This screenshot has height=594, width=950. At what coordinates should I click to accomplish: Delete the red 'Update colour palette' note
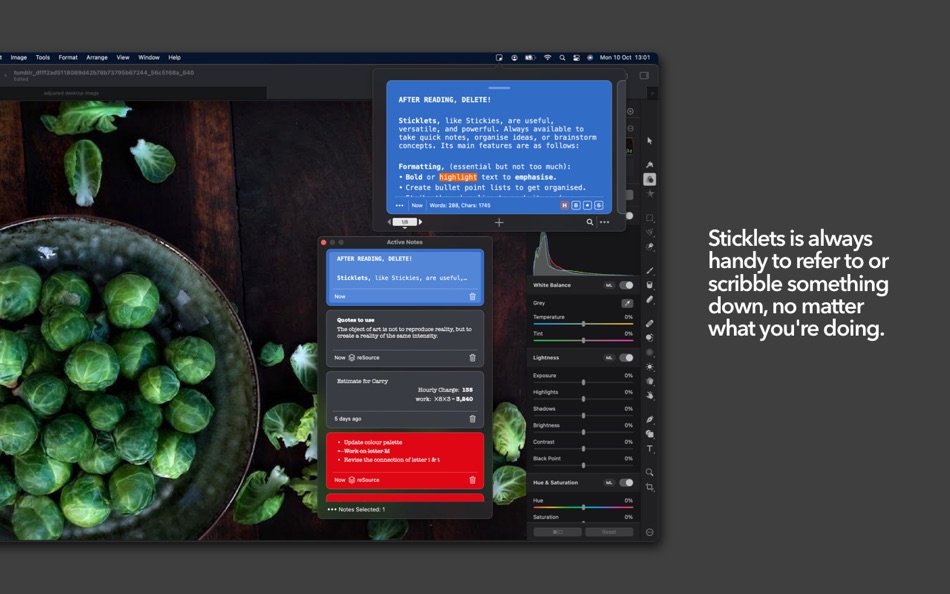(473, 480)
